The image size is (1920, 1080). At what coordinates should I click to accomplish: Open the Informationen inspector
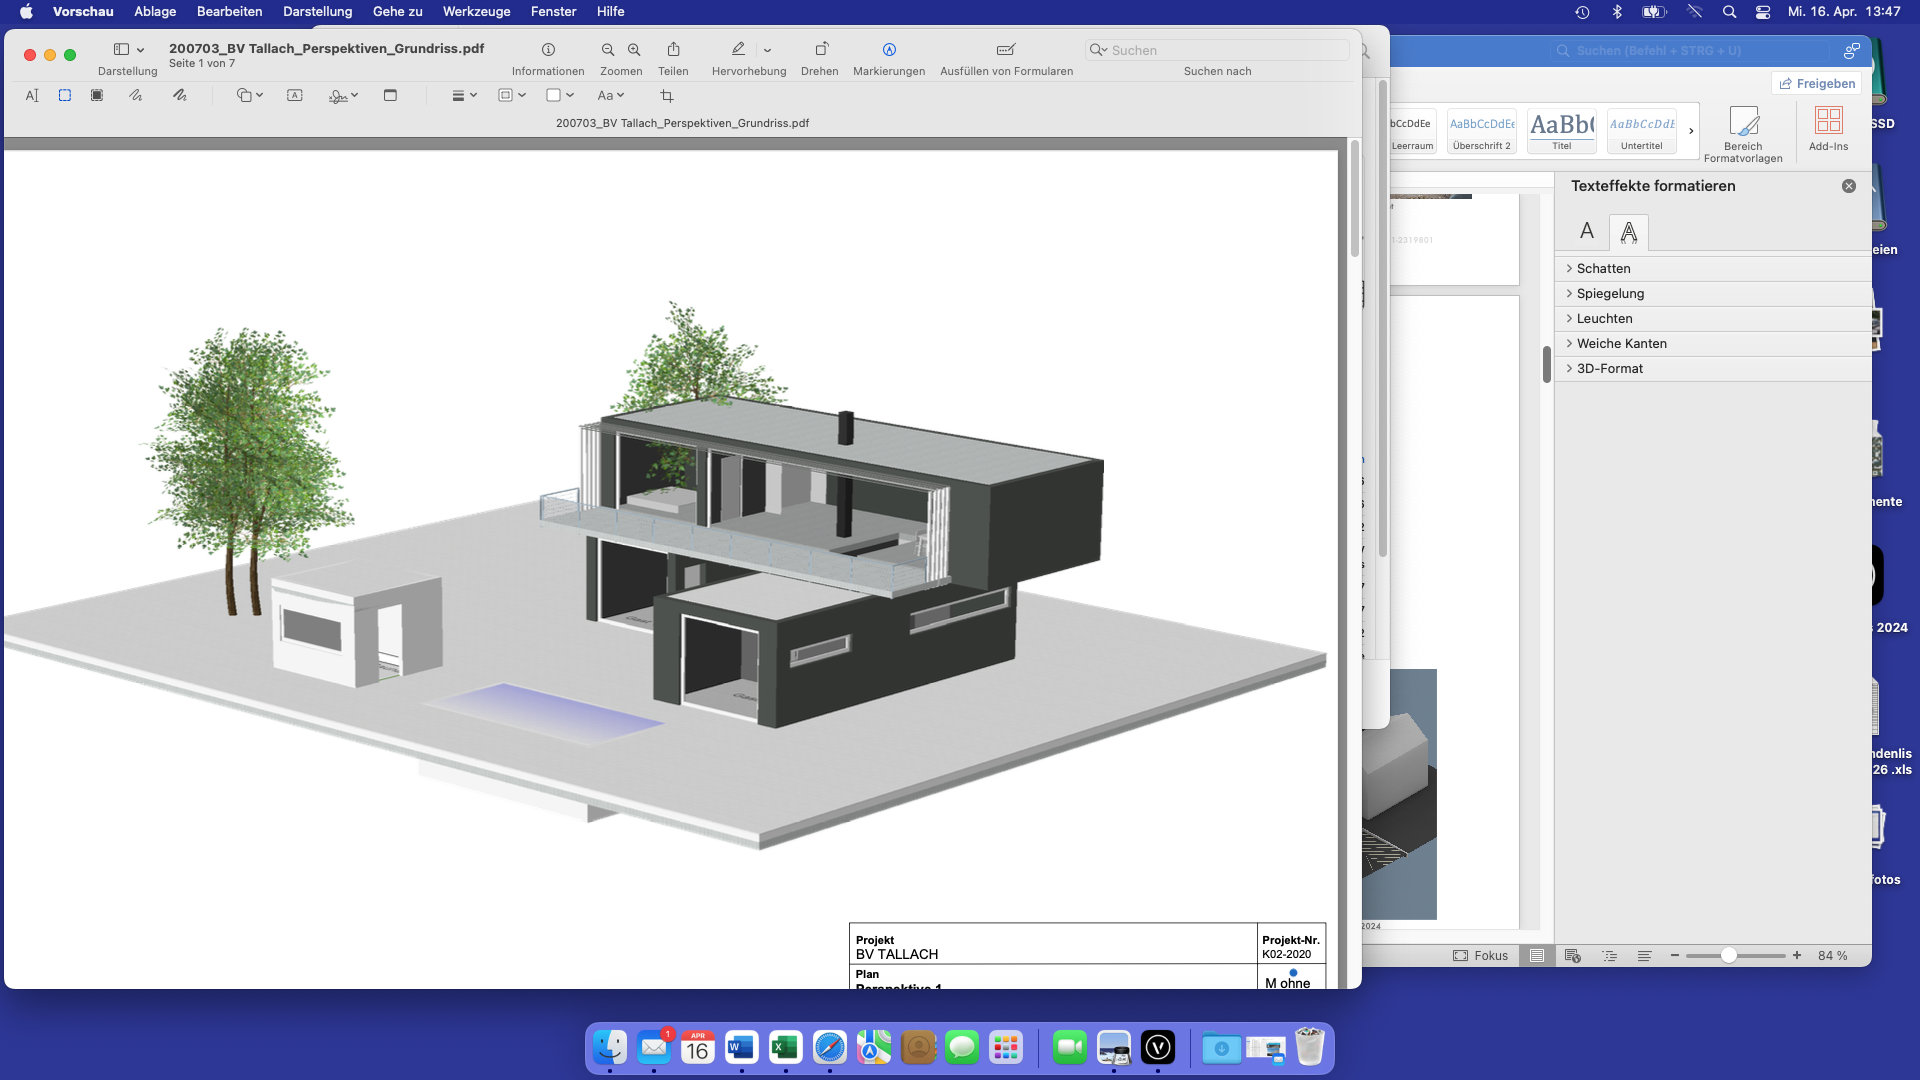(548, 50)
